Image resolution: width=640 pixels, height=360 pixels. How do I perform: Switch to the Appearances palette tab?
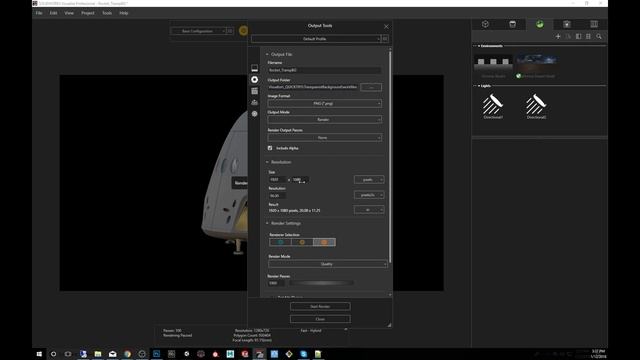[513, 24]
